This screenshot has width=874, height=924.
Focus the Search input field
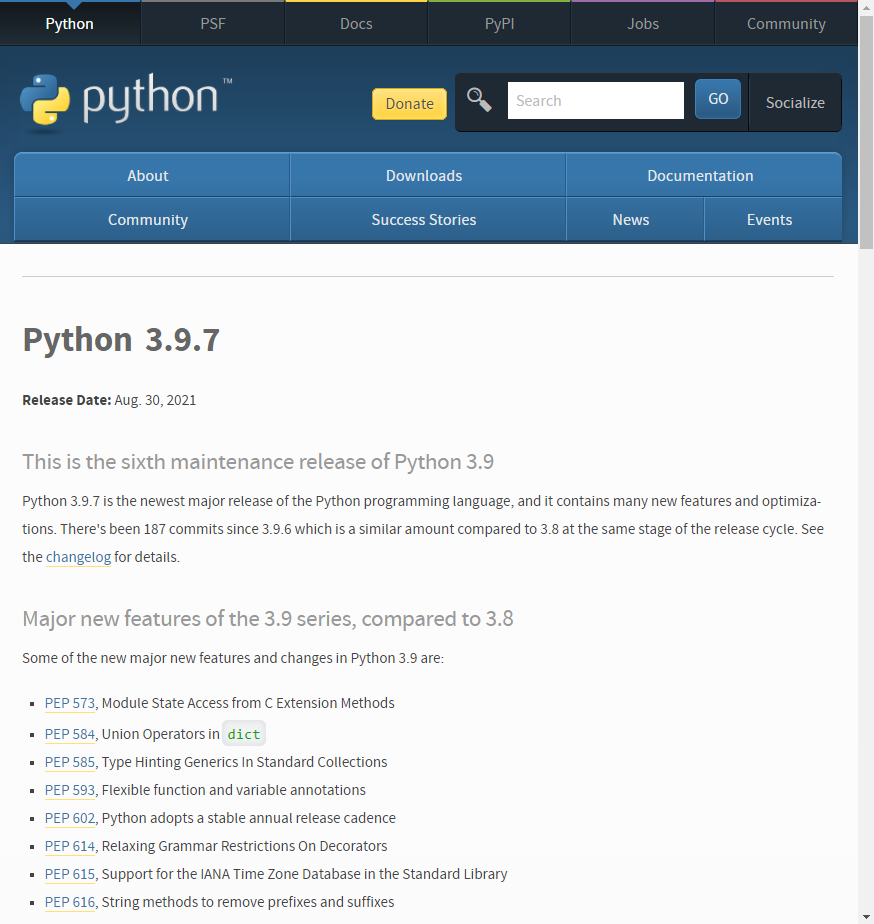pos(596,100)
